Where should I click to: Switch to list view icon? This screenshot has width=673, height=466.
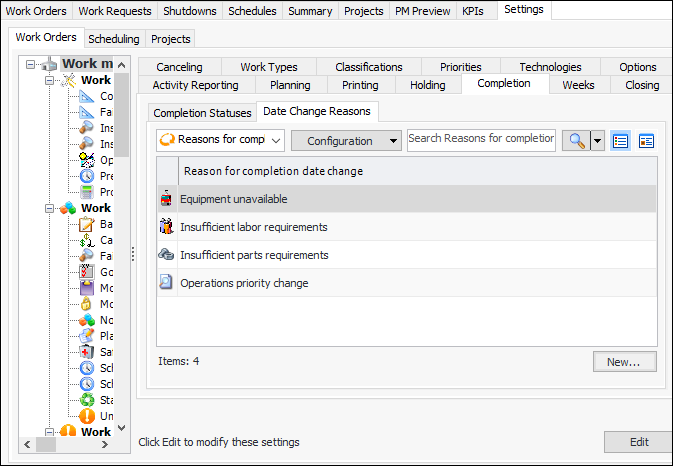point(621,141)
